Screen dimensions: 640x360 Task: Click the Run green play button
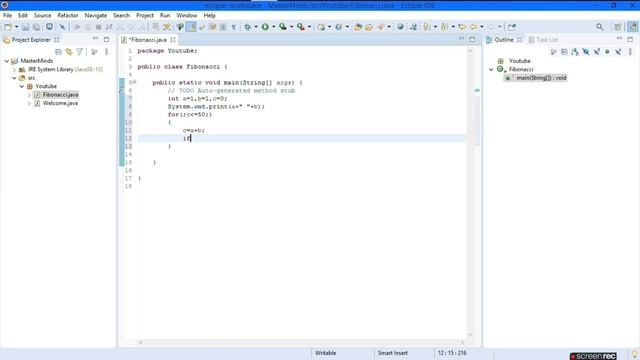coord(265,27)
